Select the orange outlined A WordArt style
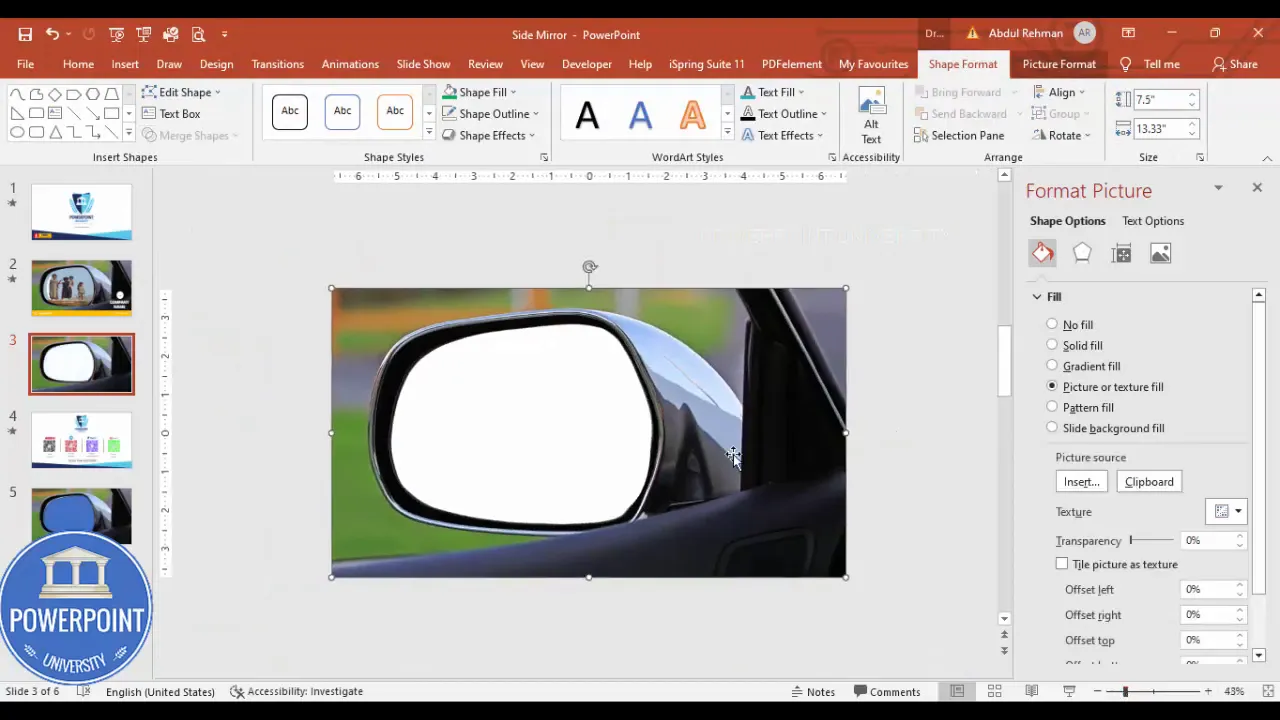The image size is (1280, 720). pyautogui.click(x=692, y=114)
